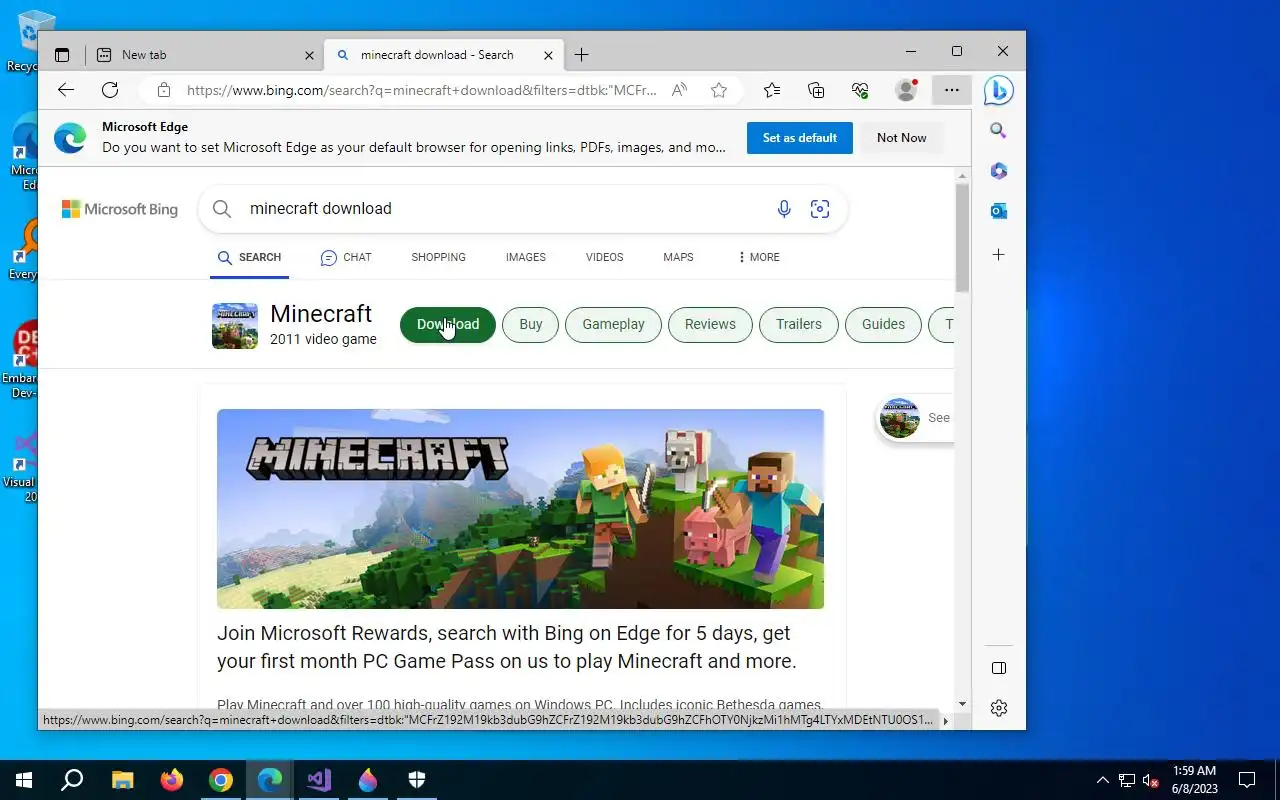Click the Microsoft Bing logo
The image size is (1280, 800).
[x=120, y=209]
